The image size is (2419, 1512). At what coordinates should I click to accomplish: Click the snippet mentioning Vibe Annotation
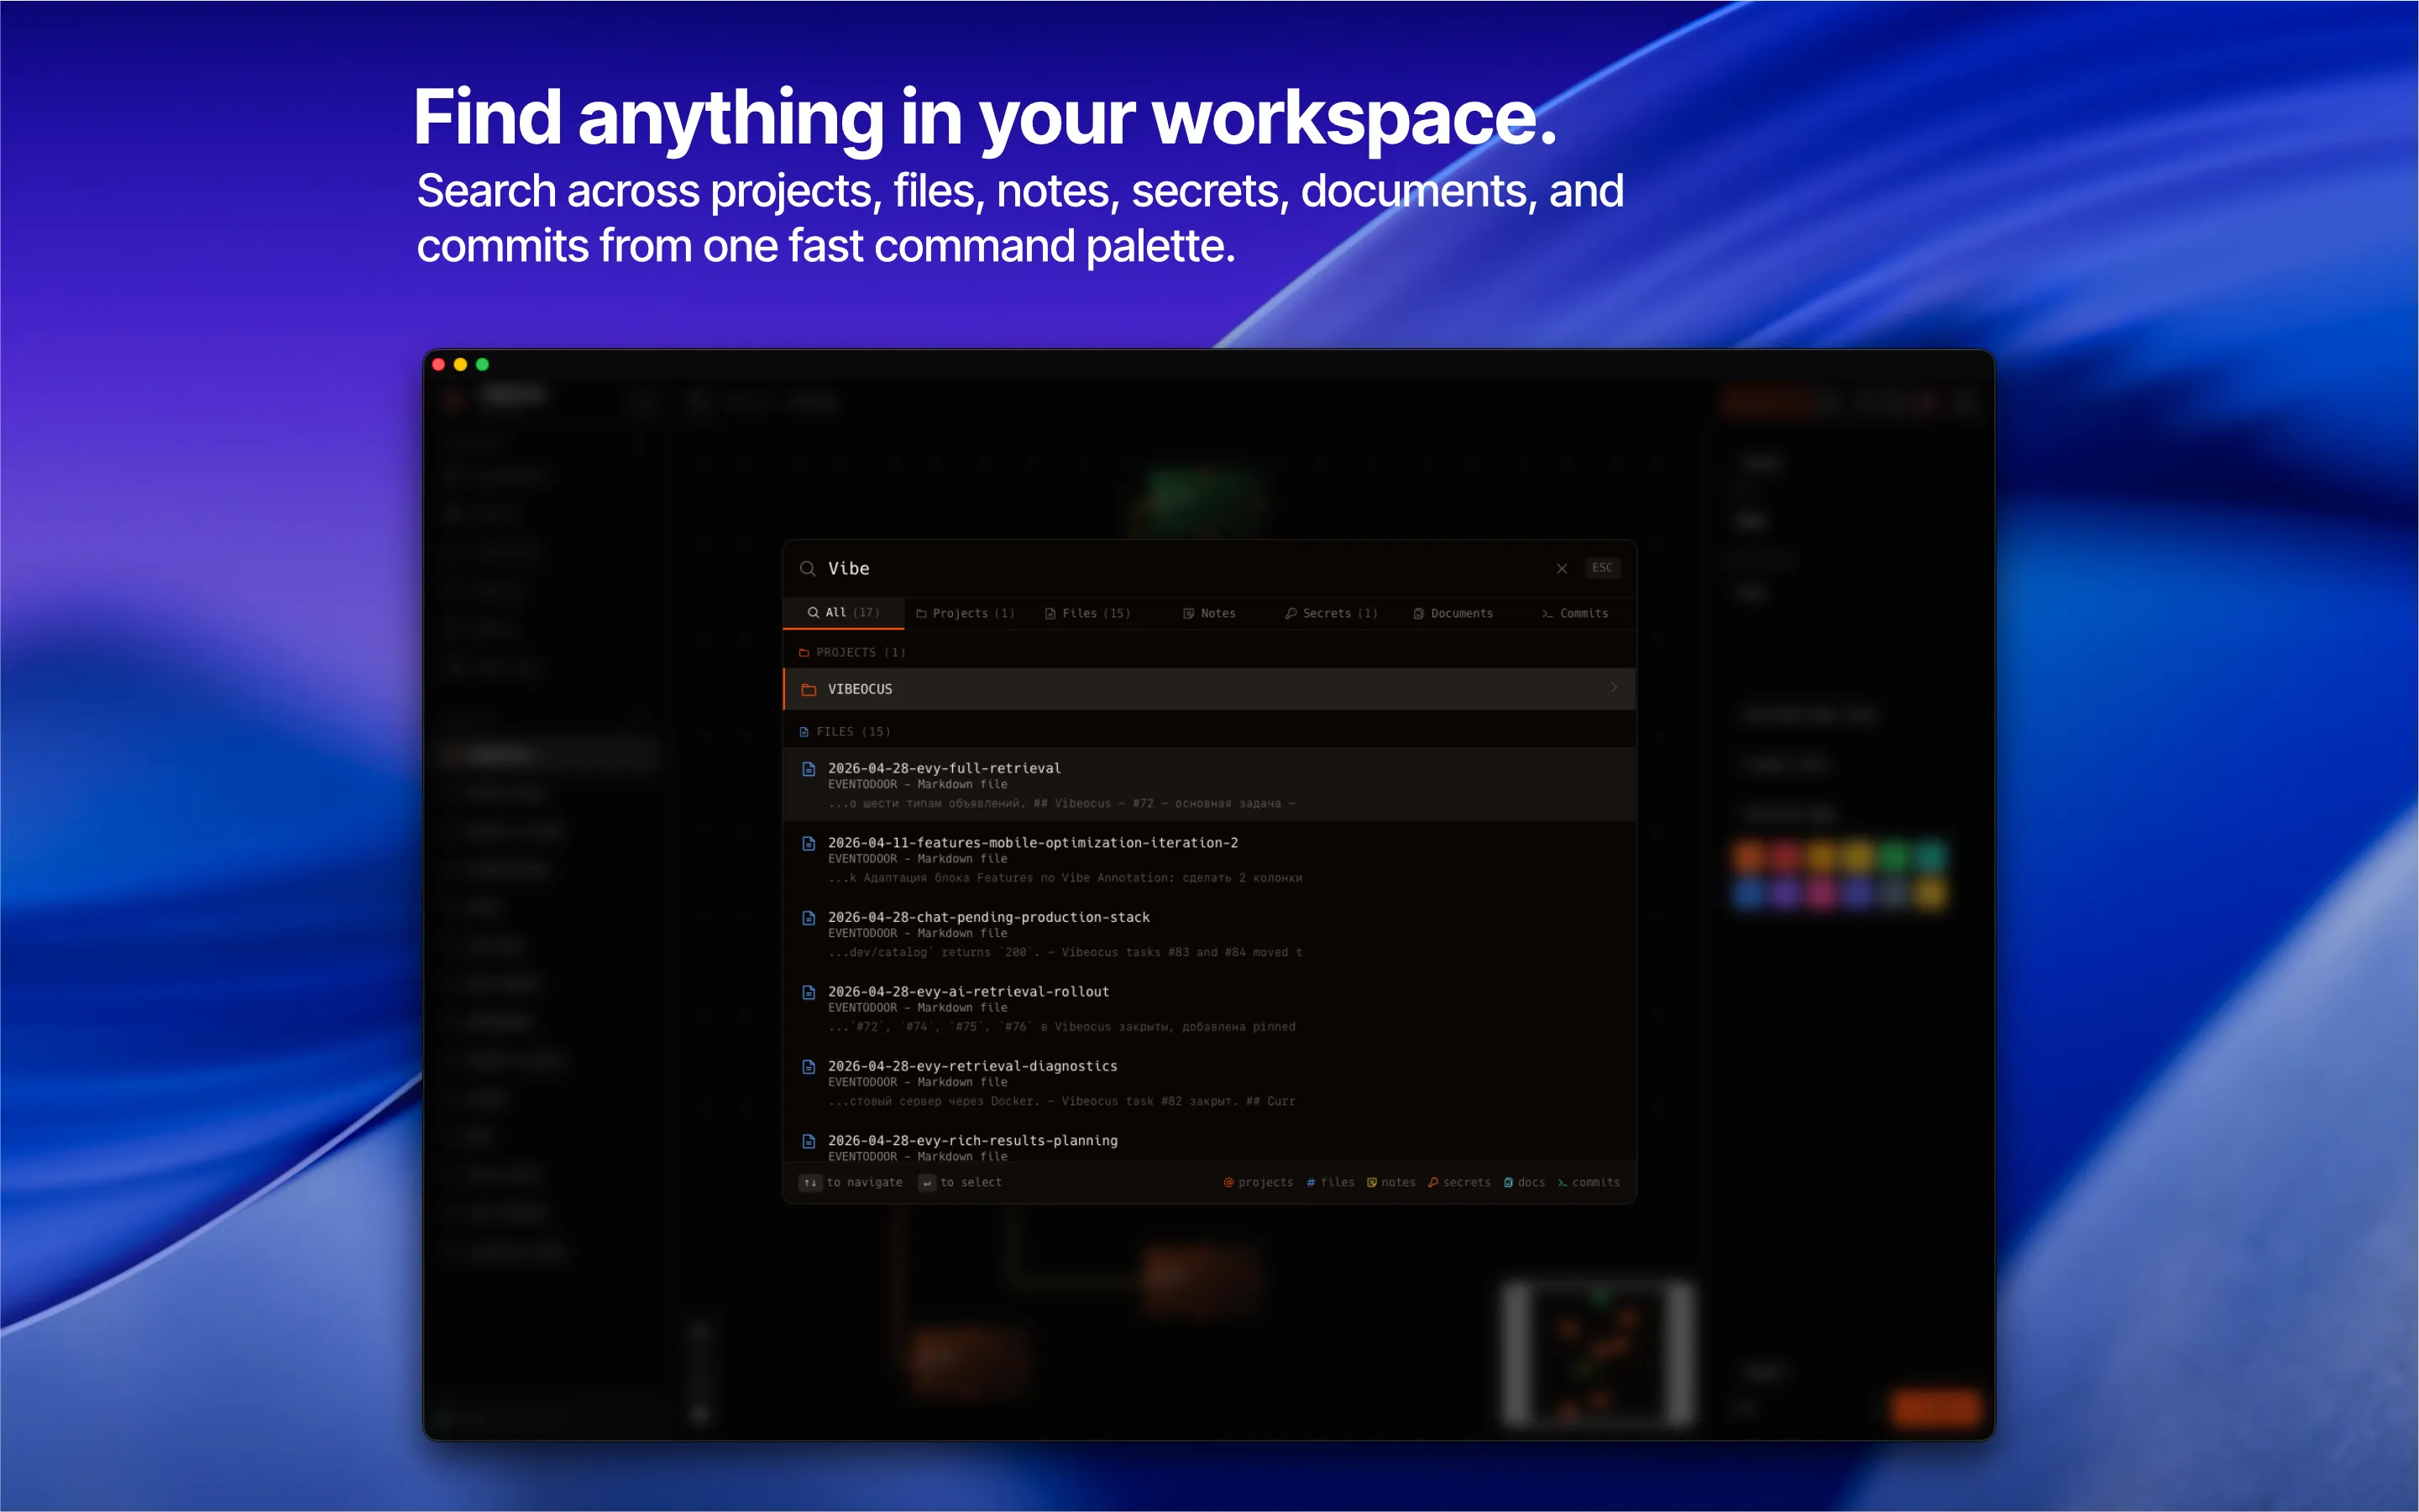(1065, 878)
